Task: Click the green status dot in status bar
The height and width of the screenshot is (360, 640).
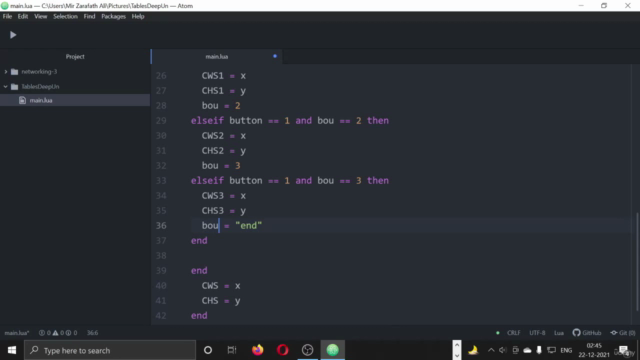Action: coord(498,333)
